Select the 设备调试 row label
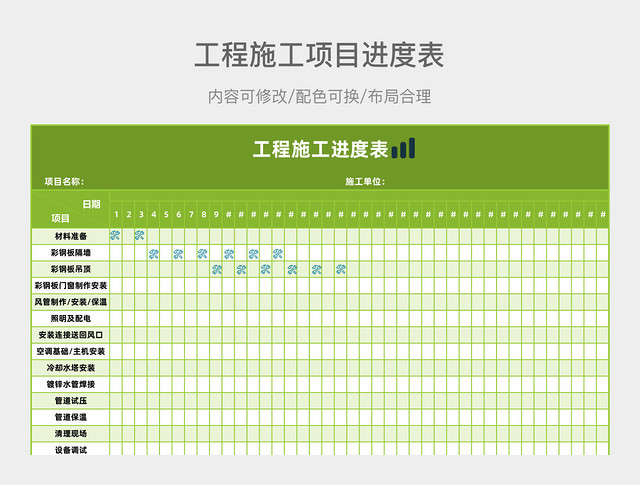 point(71,450)
